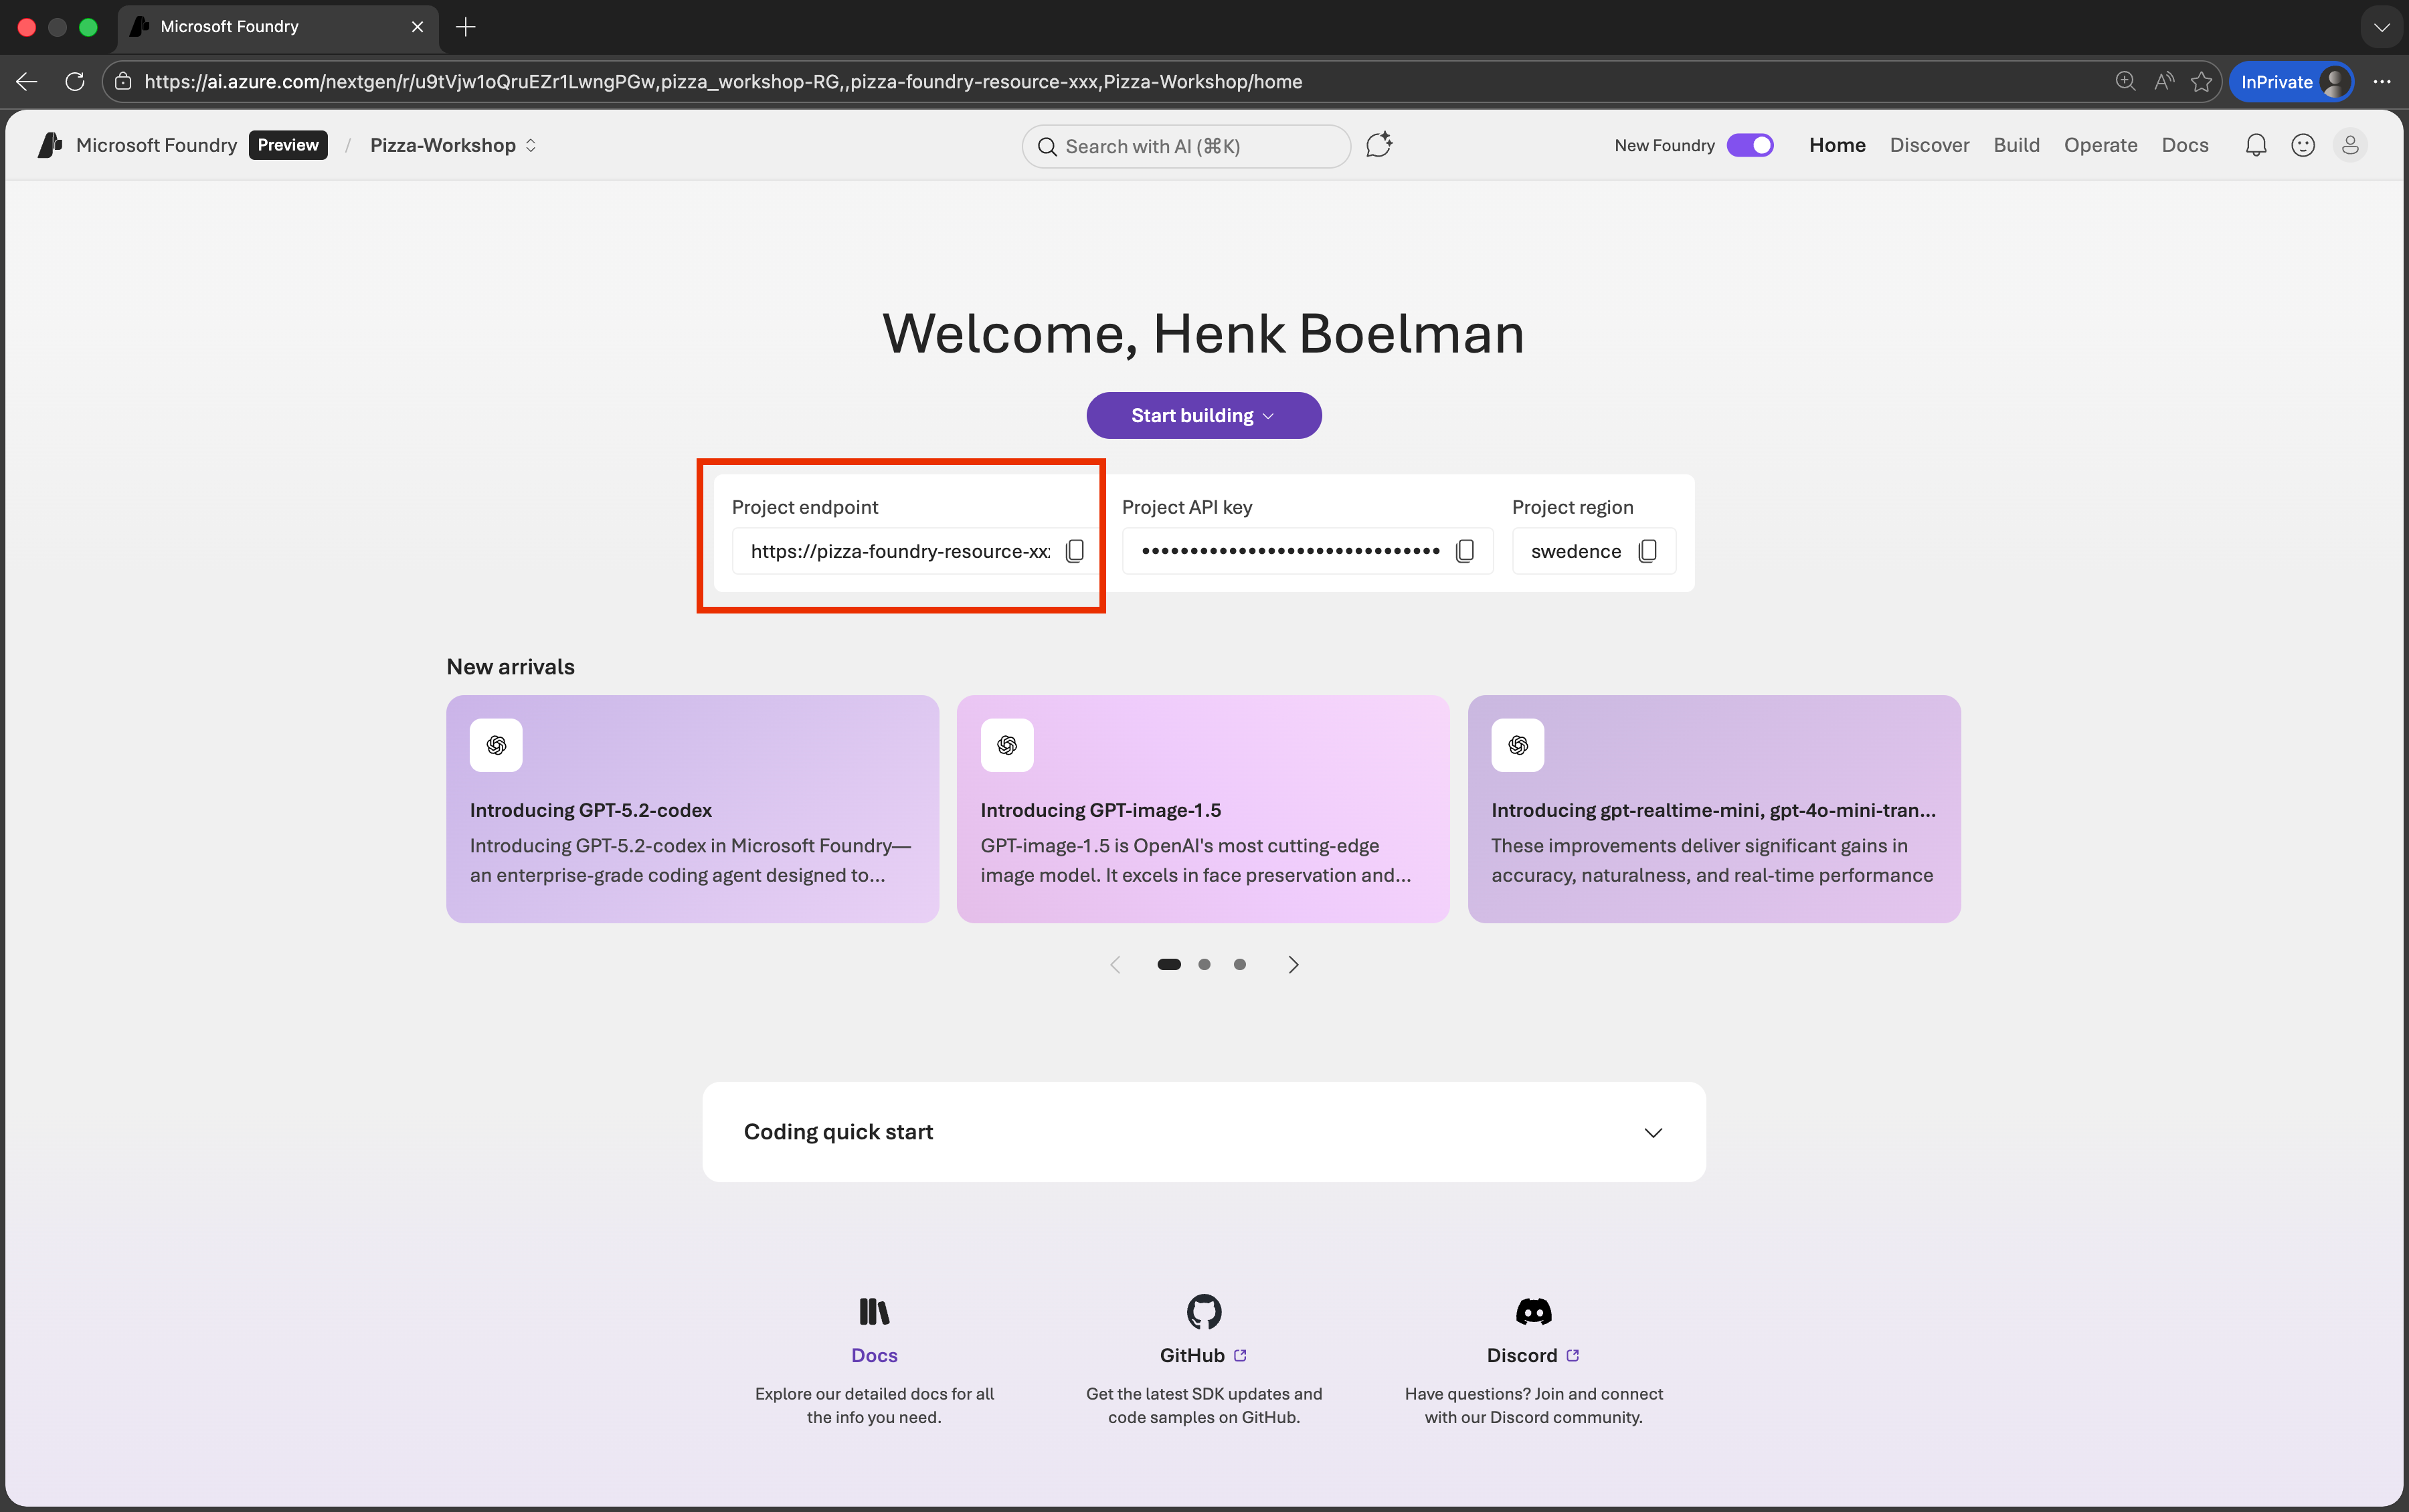The image size is (2409, 1512).
Task: Open the Start building dropdown
Action: (x=1203, y=416)
